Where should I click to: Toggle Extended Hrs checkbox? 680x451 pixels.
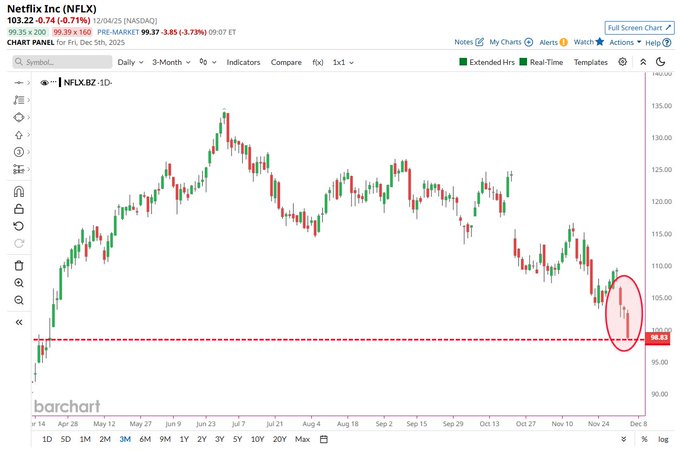tap(463, 62)
